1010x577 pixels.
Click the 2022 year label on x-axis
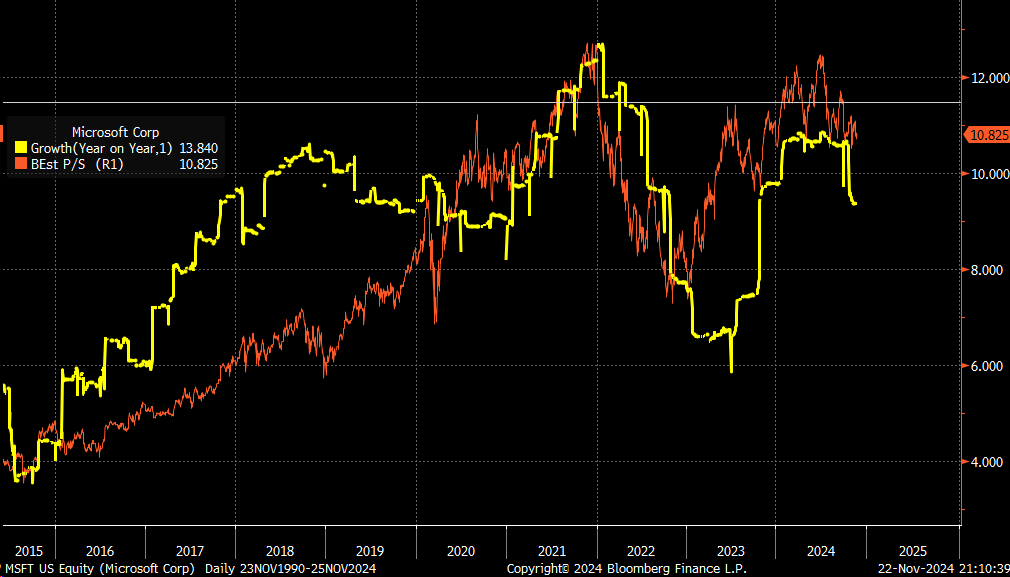pos(642,551)
